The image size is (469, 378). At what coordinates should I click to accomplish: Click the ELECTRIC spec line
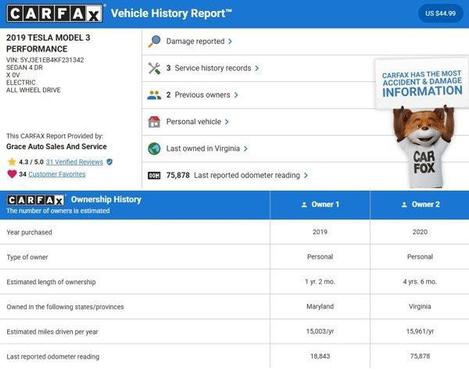[21, 82]
